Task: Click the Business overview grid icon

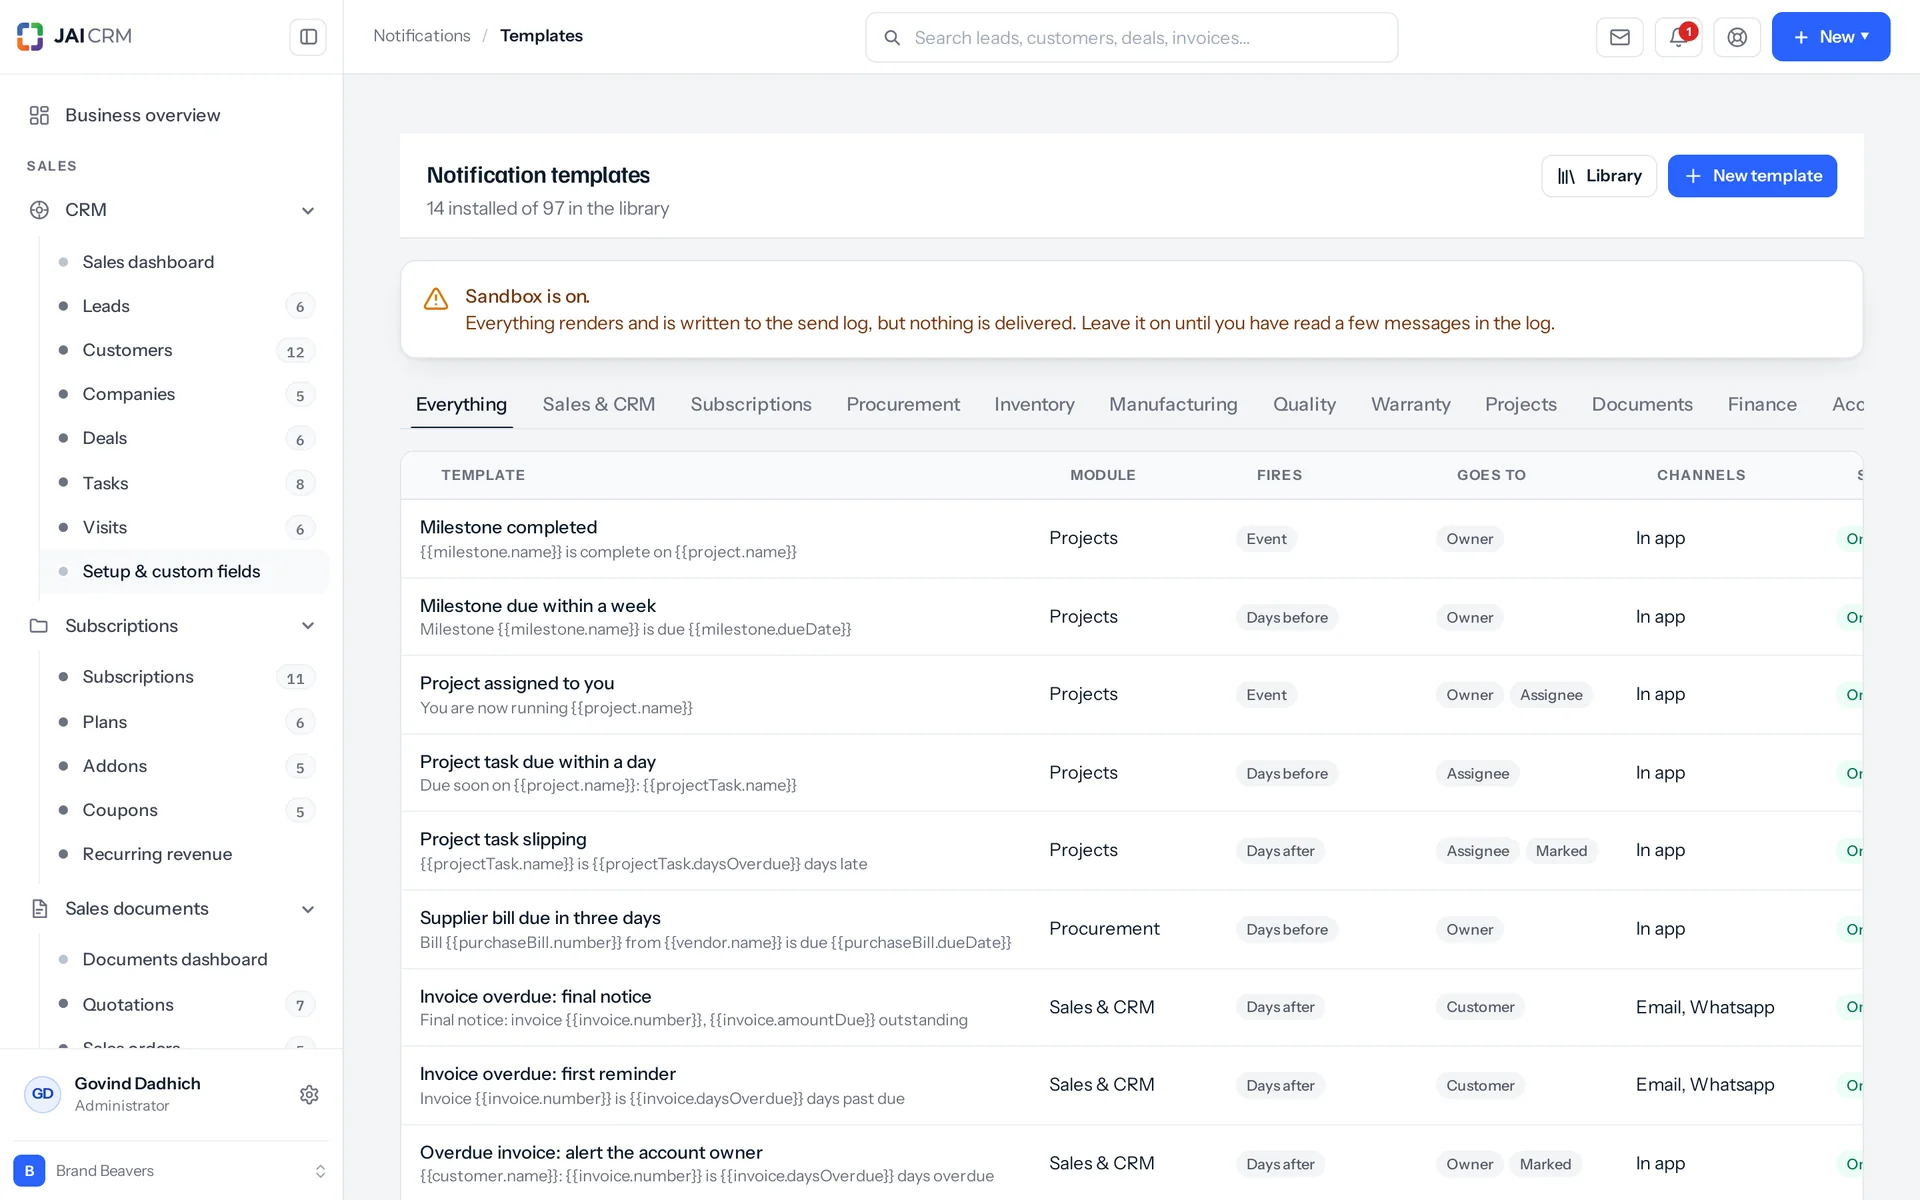Action: coord(39,115)
